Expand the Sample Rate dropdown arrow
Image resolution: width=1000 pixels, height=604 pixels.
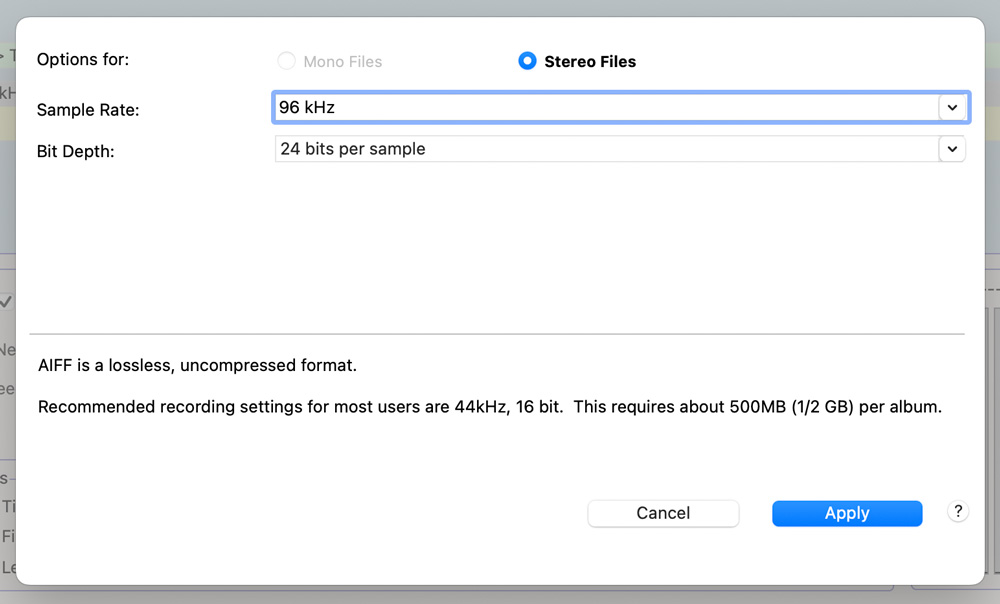coord(952,107)
